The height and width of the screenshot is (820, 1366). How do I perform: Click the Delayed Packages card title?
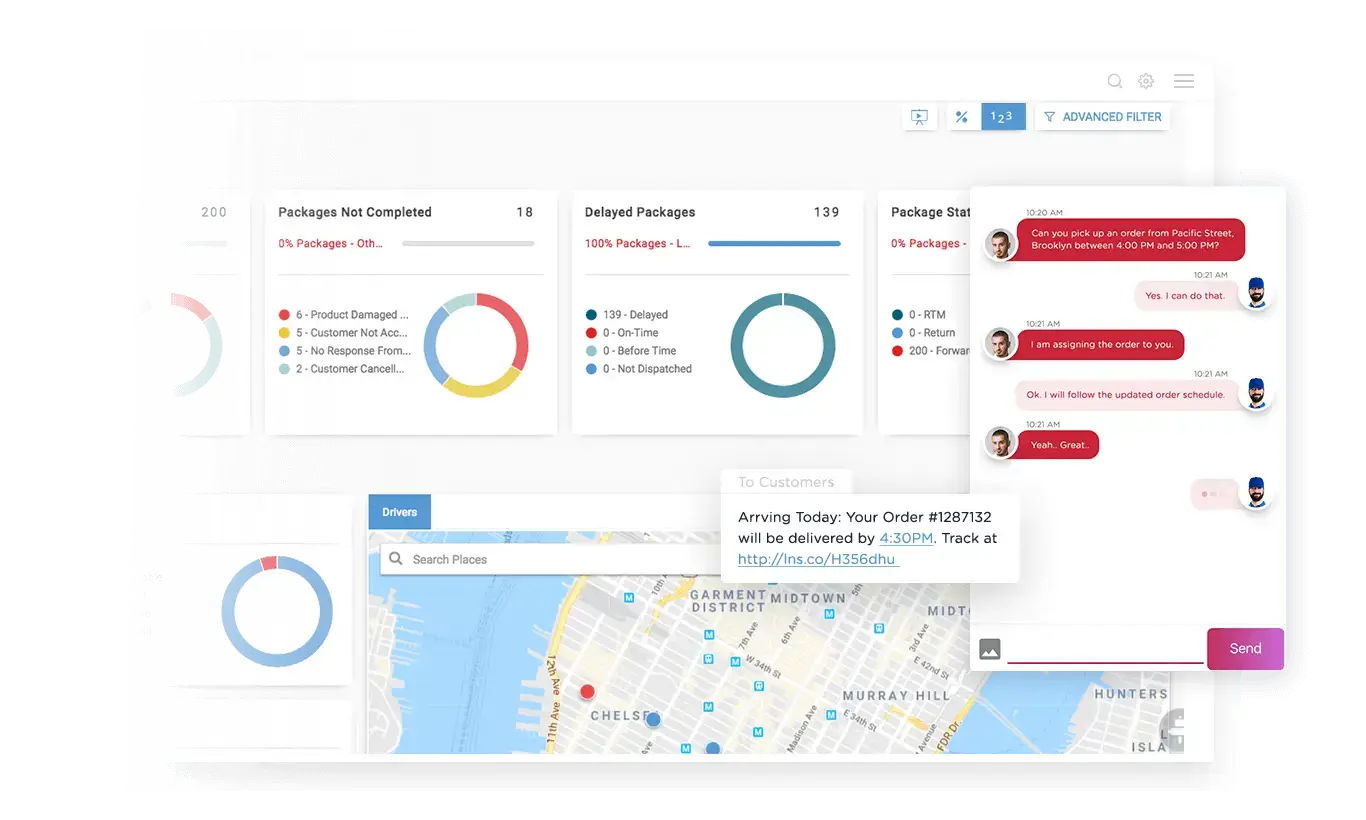point(640,212)
